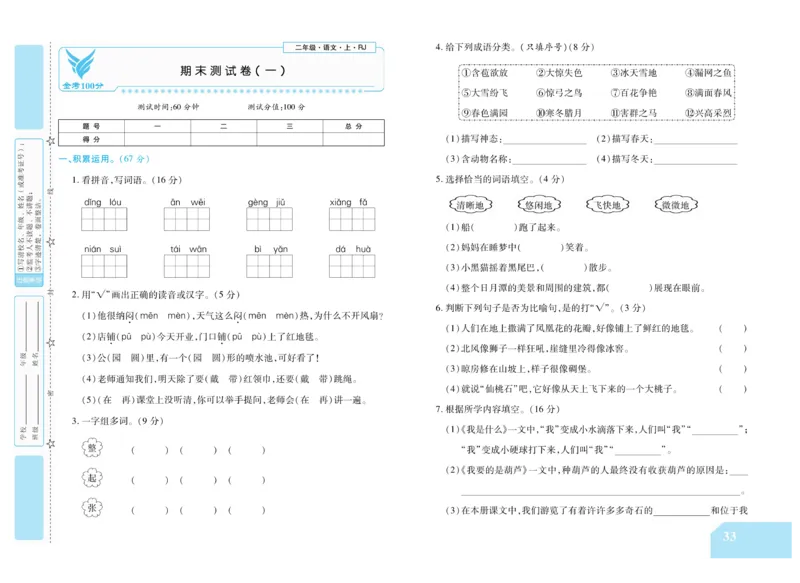Click the 清晰地 word bubble

click(469, 206)
